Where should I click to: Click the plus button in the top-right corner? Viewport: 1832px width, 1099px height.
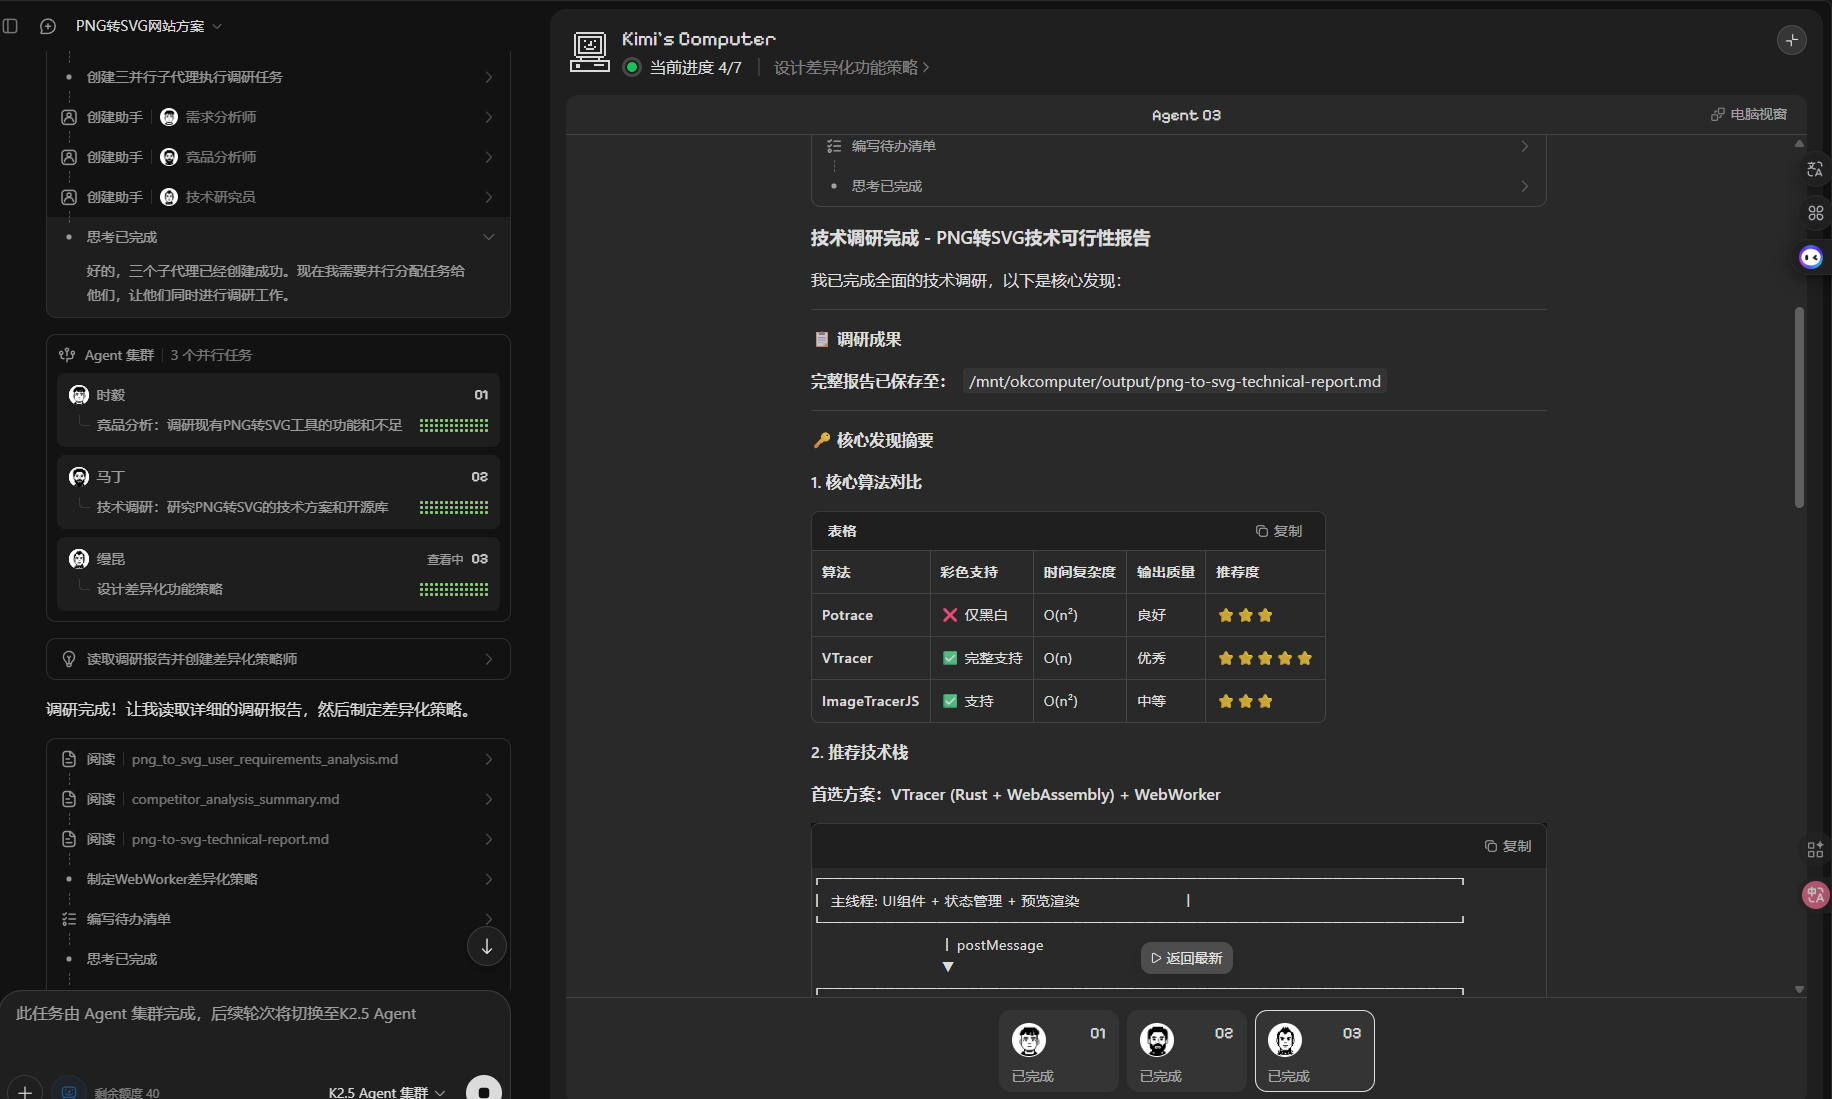point(1791,40)
